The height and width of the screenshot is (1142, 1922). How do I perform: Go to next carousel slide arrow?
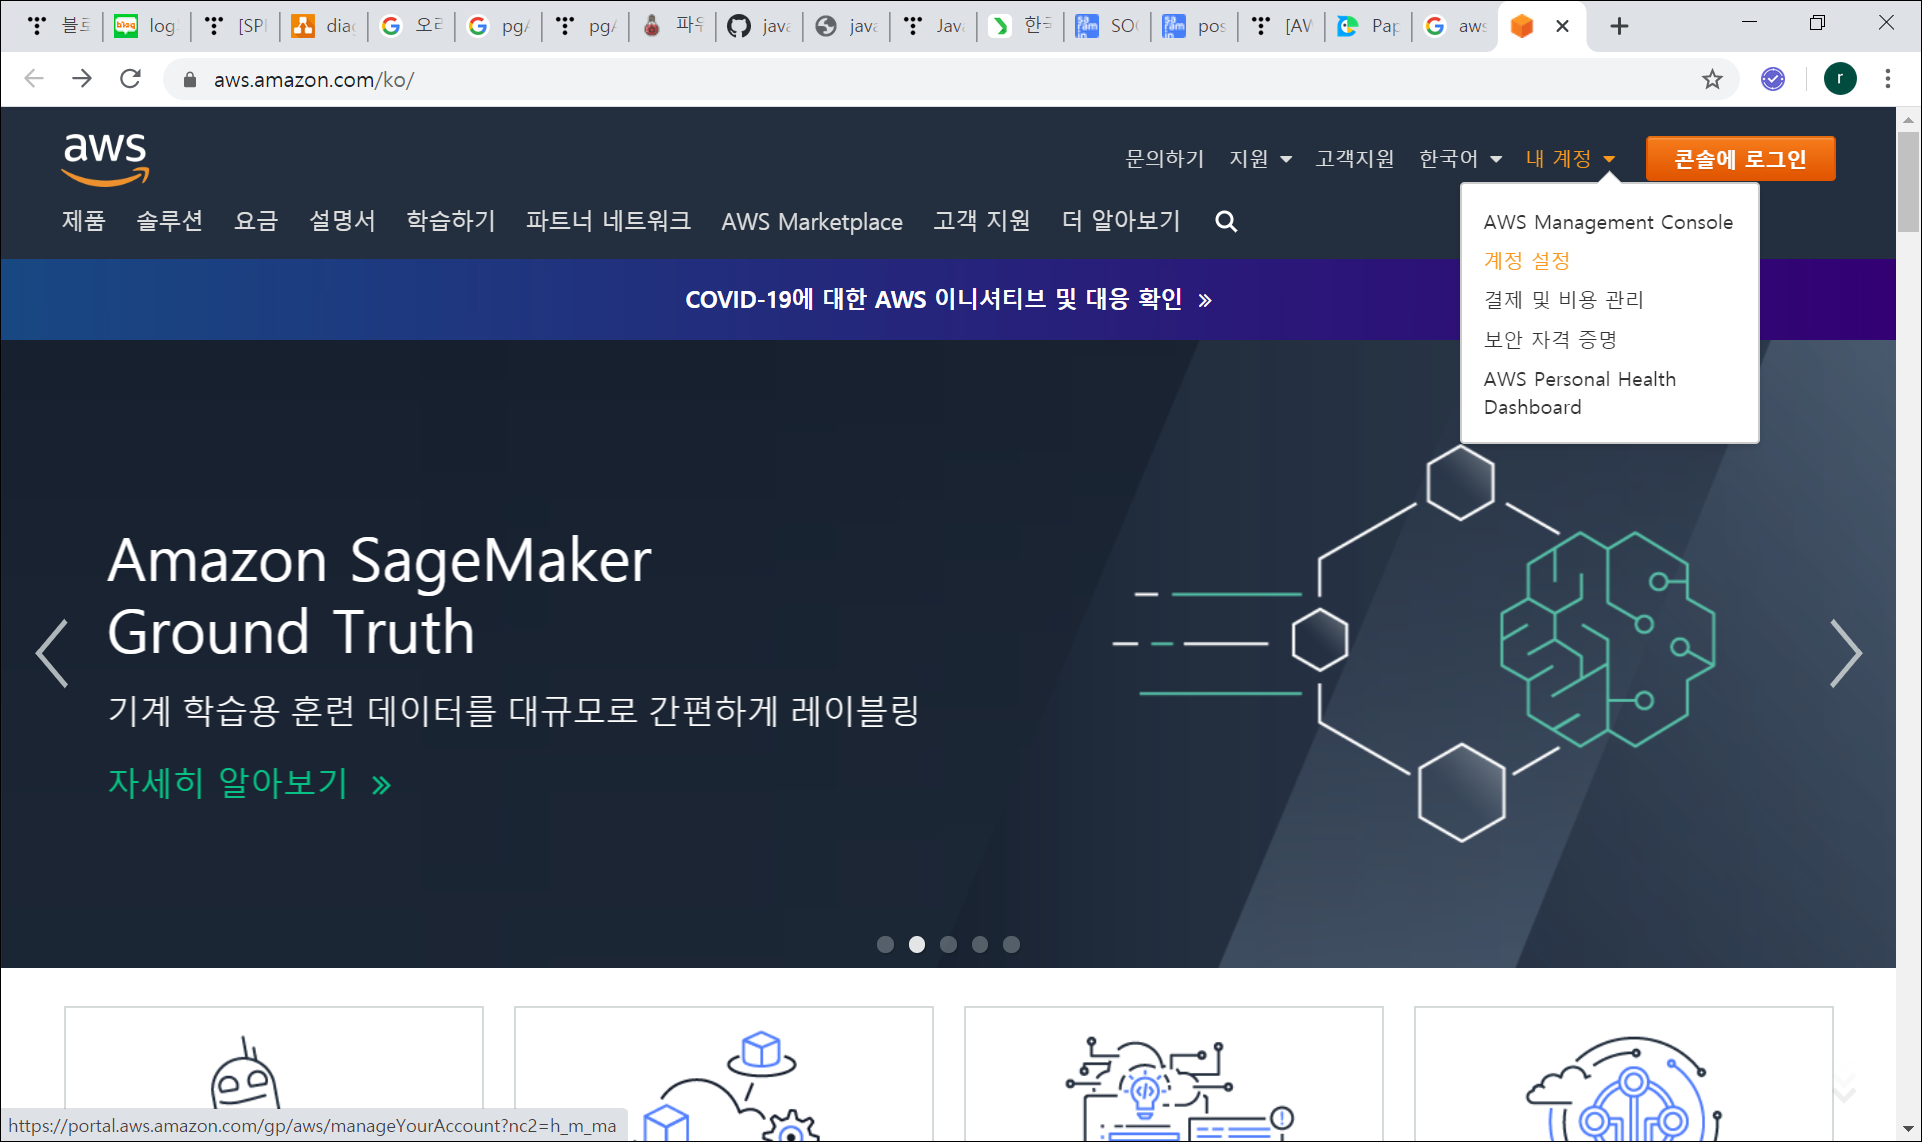[x=1845, y=653]
